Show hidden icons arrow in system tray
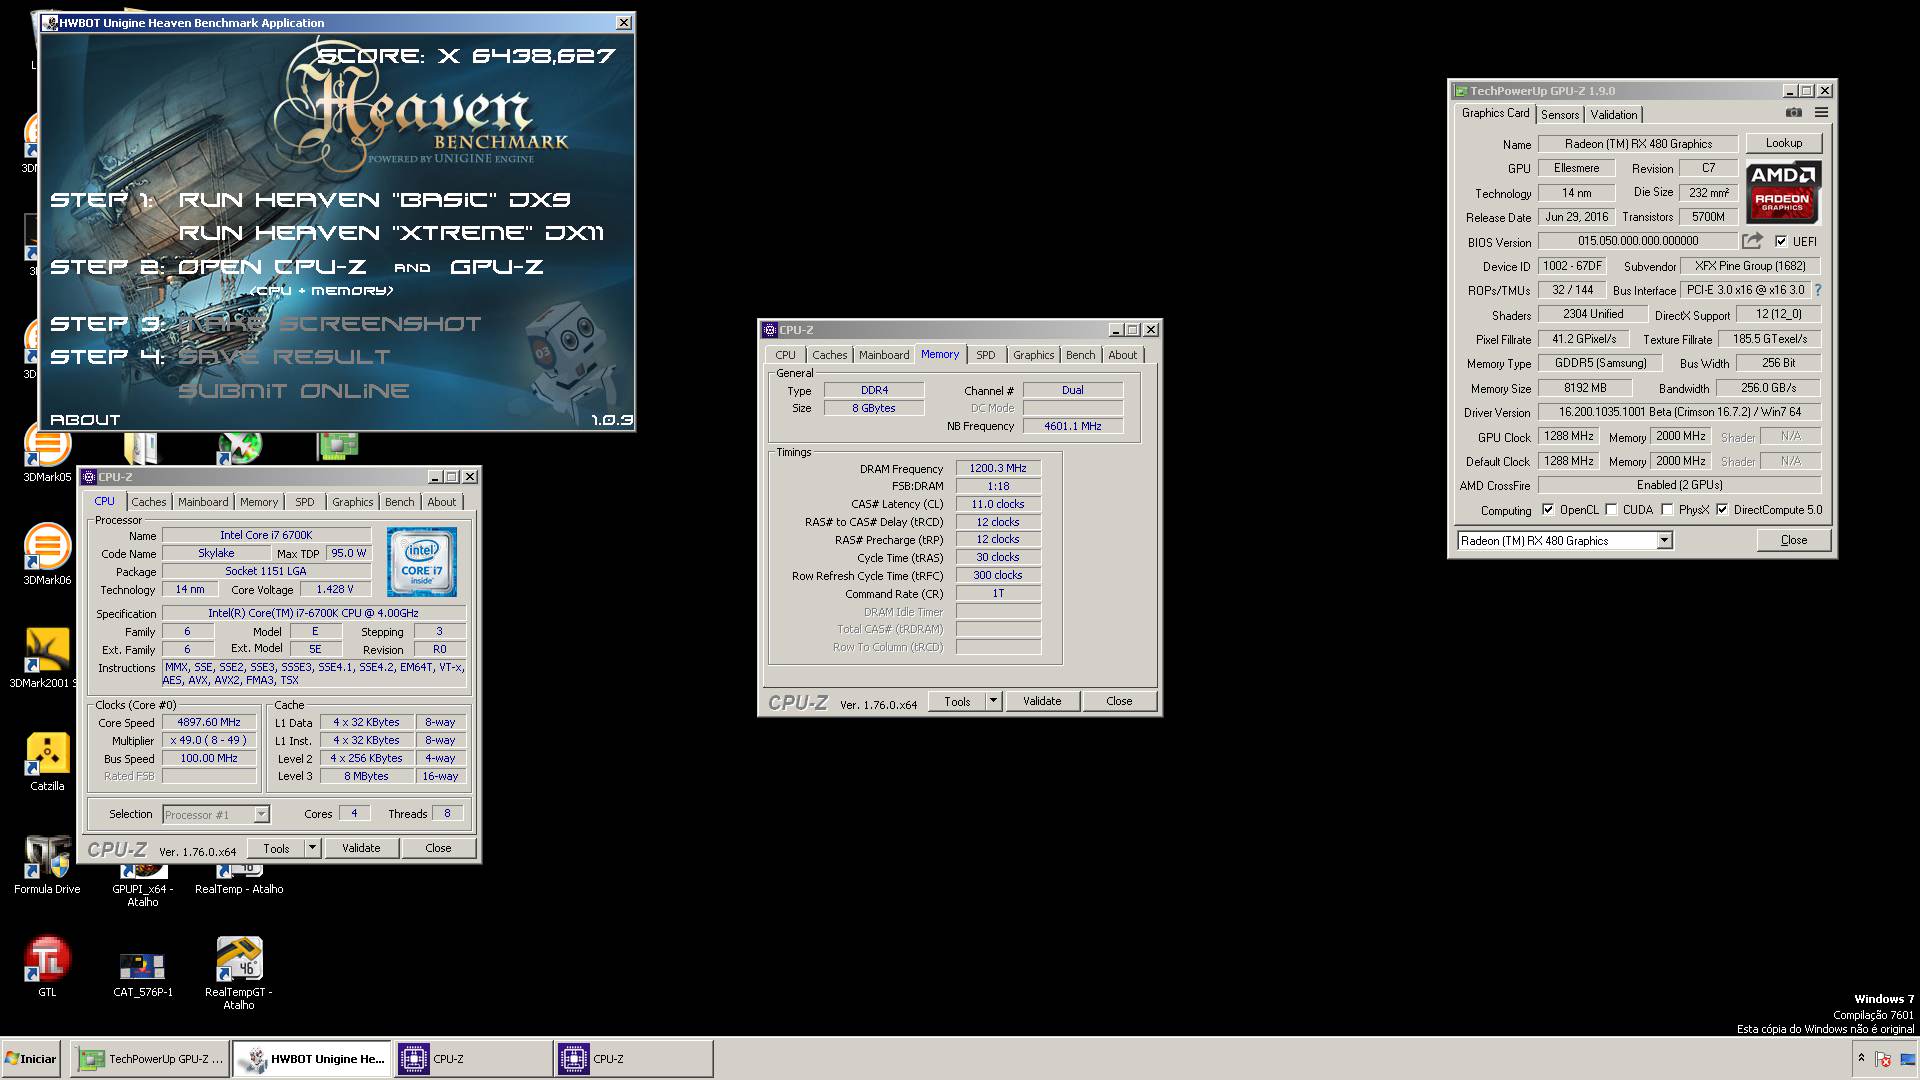Image resolution: width=1920 pixels, height=1080 pixels. tap(1860, 1058)
